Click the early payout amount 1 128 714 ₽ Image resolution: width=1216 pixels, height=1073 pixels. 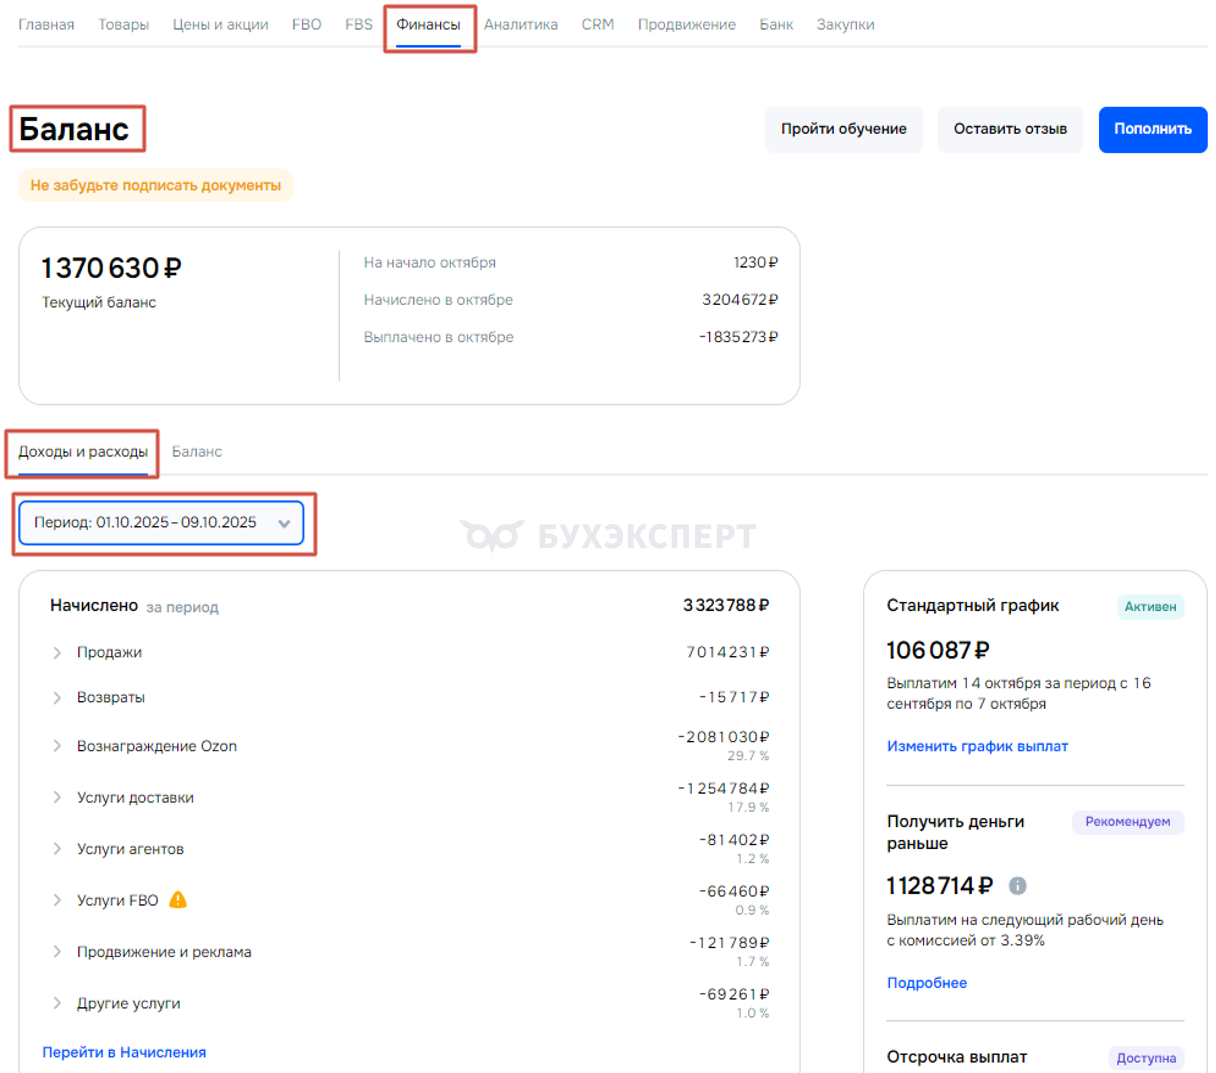point(940,886)
